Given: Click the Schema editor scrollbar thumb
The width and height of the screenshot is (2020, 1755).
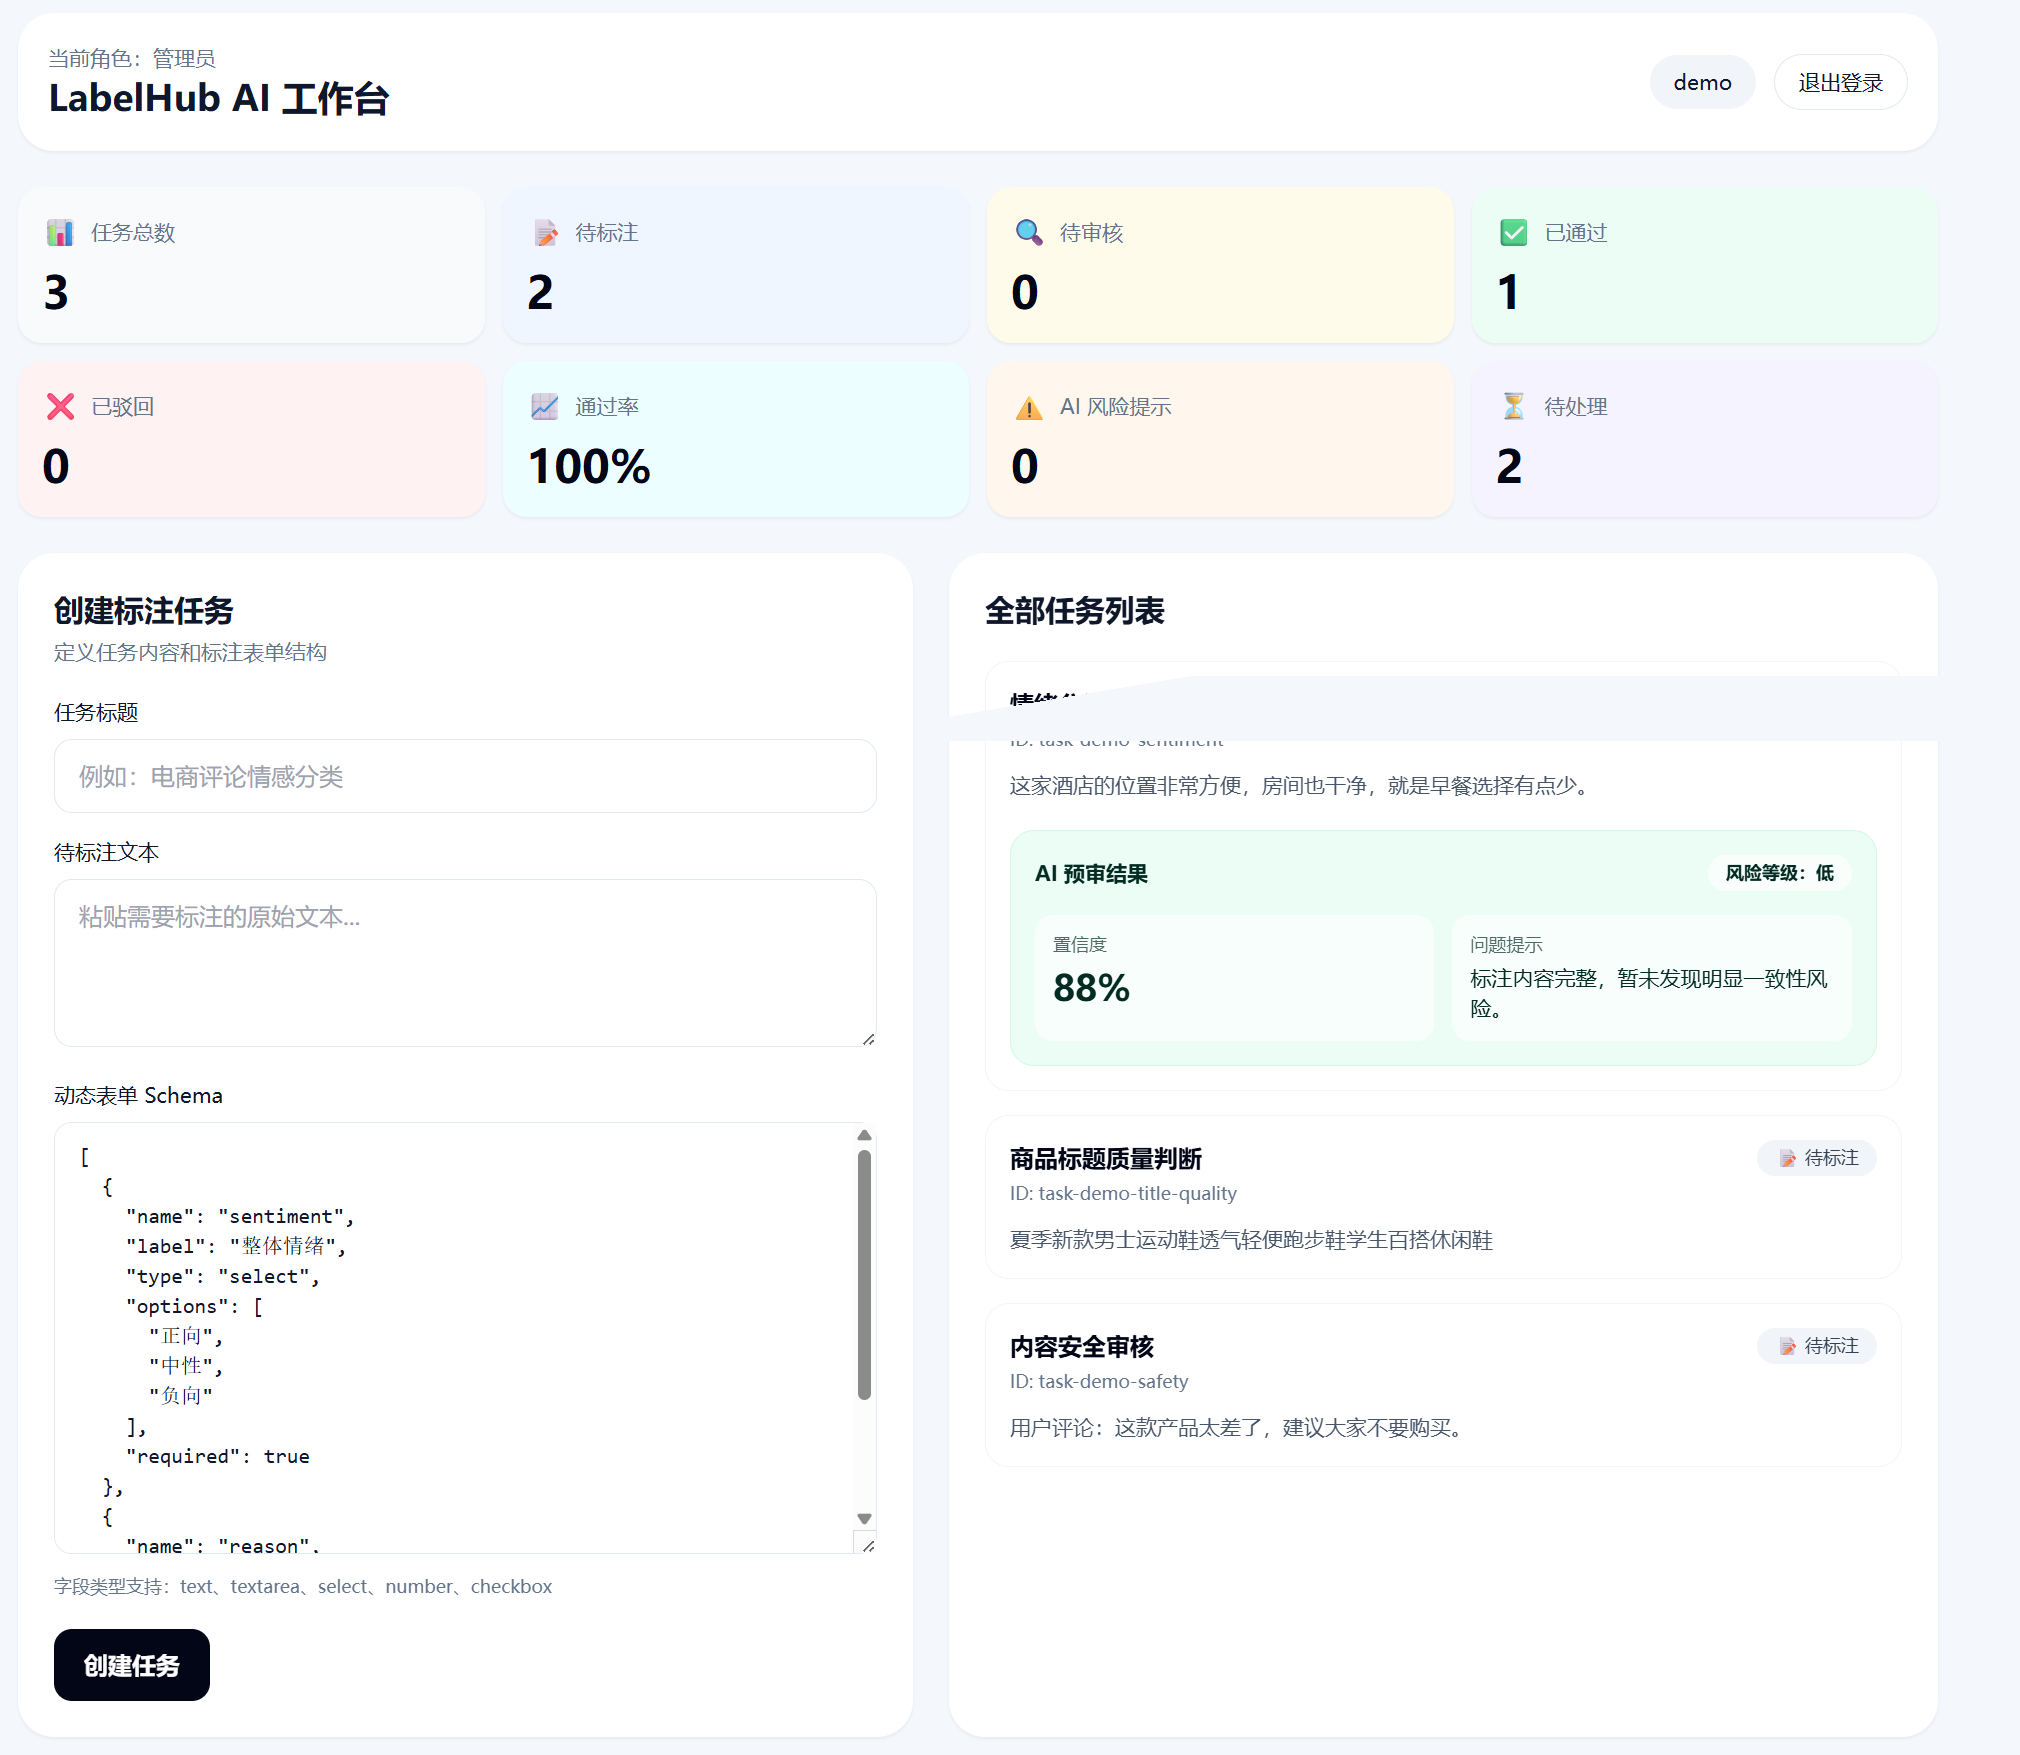Looking at the screenshot, I should (864, 1274).
